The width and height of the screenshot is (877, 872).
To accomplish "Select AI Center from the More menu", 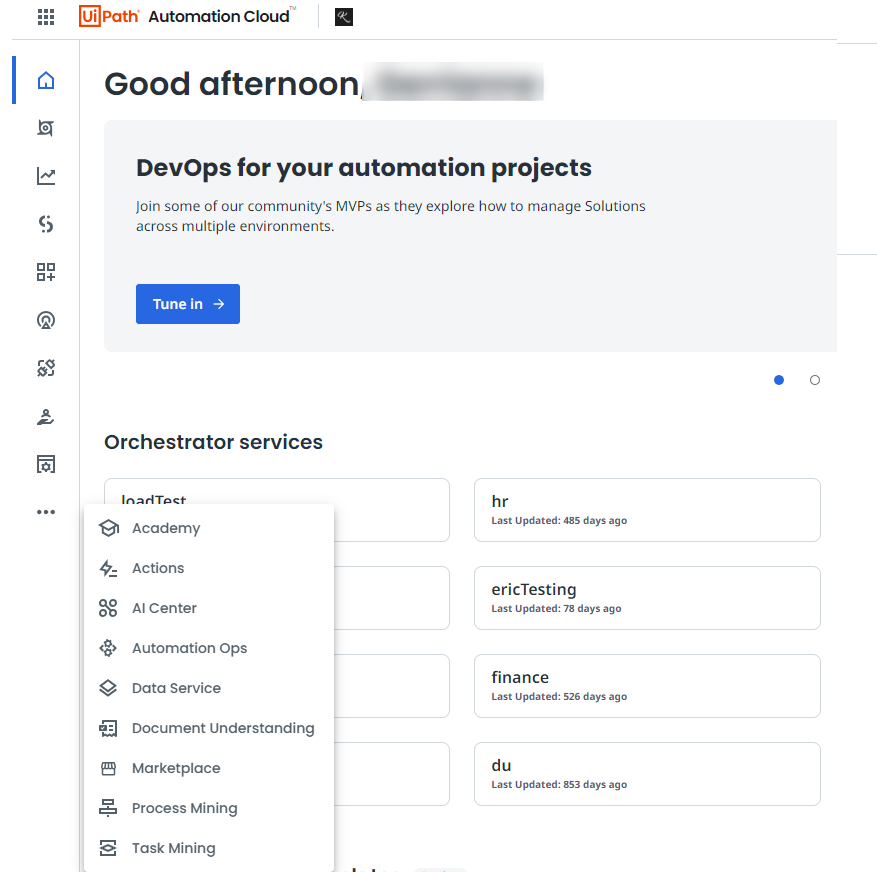I will point(209,608).
